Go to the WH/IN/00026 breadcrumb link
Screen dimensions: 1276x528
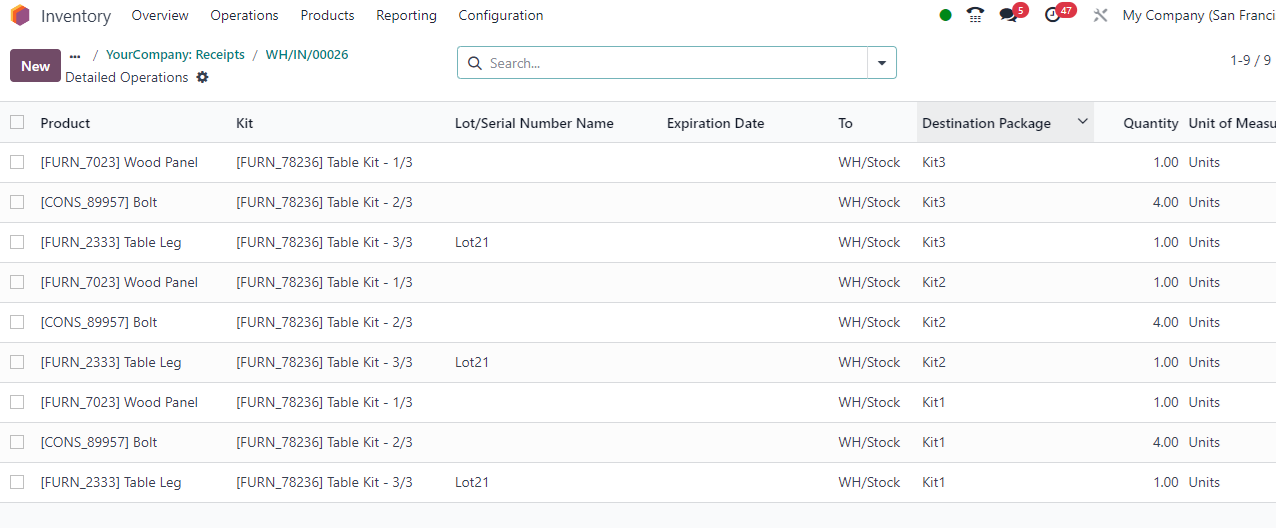[307, 55]
